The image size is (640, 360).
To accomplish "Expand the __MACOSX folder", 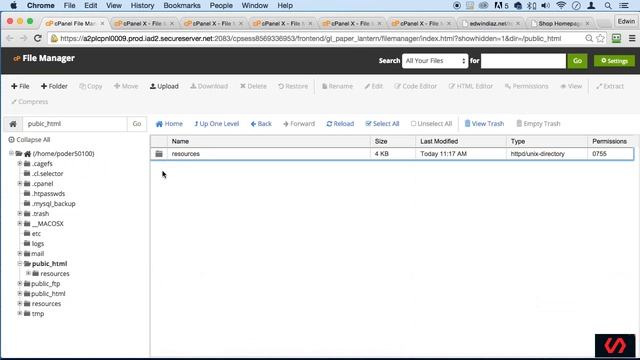I will click(x=20, y=223).
